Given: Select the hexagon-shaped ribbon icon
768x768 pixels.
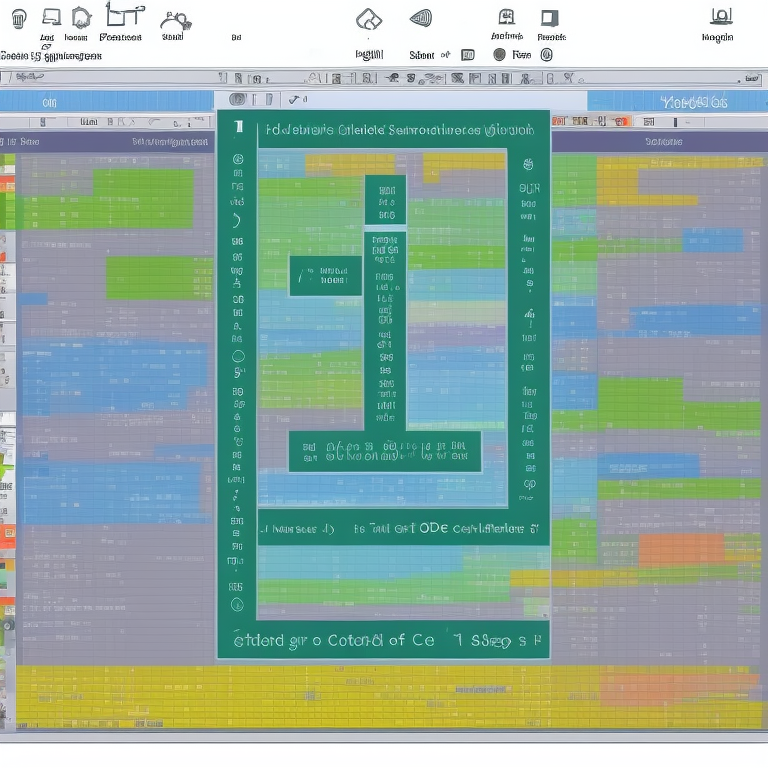Looking at the screenshot, I should (x=82, y=17).
